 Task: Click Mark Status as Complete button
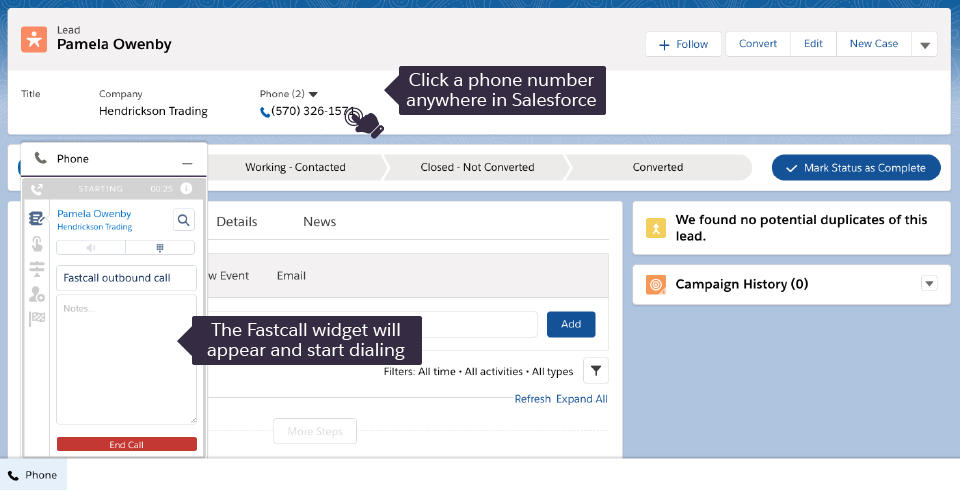pyautogui.click(x=856, y=167)
